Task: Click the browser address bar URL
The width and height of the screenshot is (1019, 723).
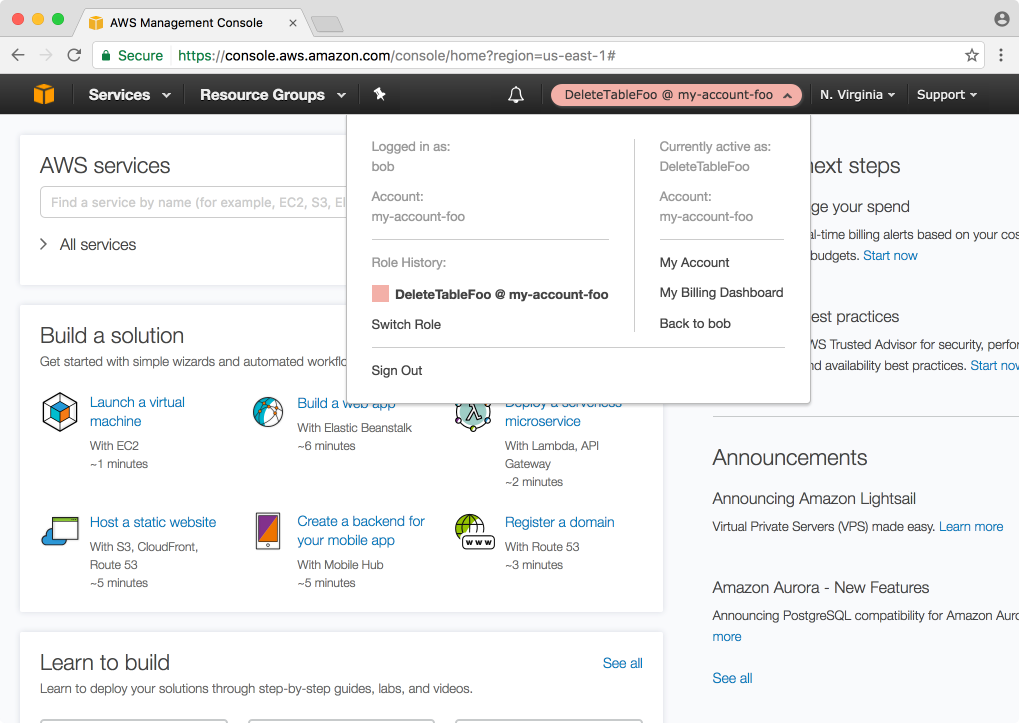Action: (x=396, y=56)
